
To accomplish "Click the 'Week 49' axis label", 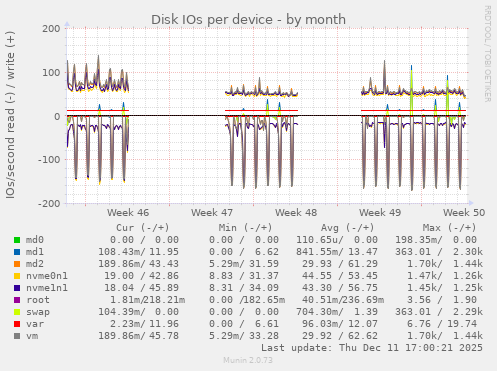I will point(380,213).
